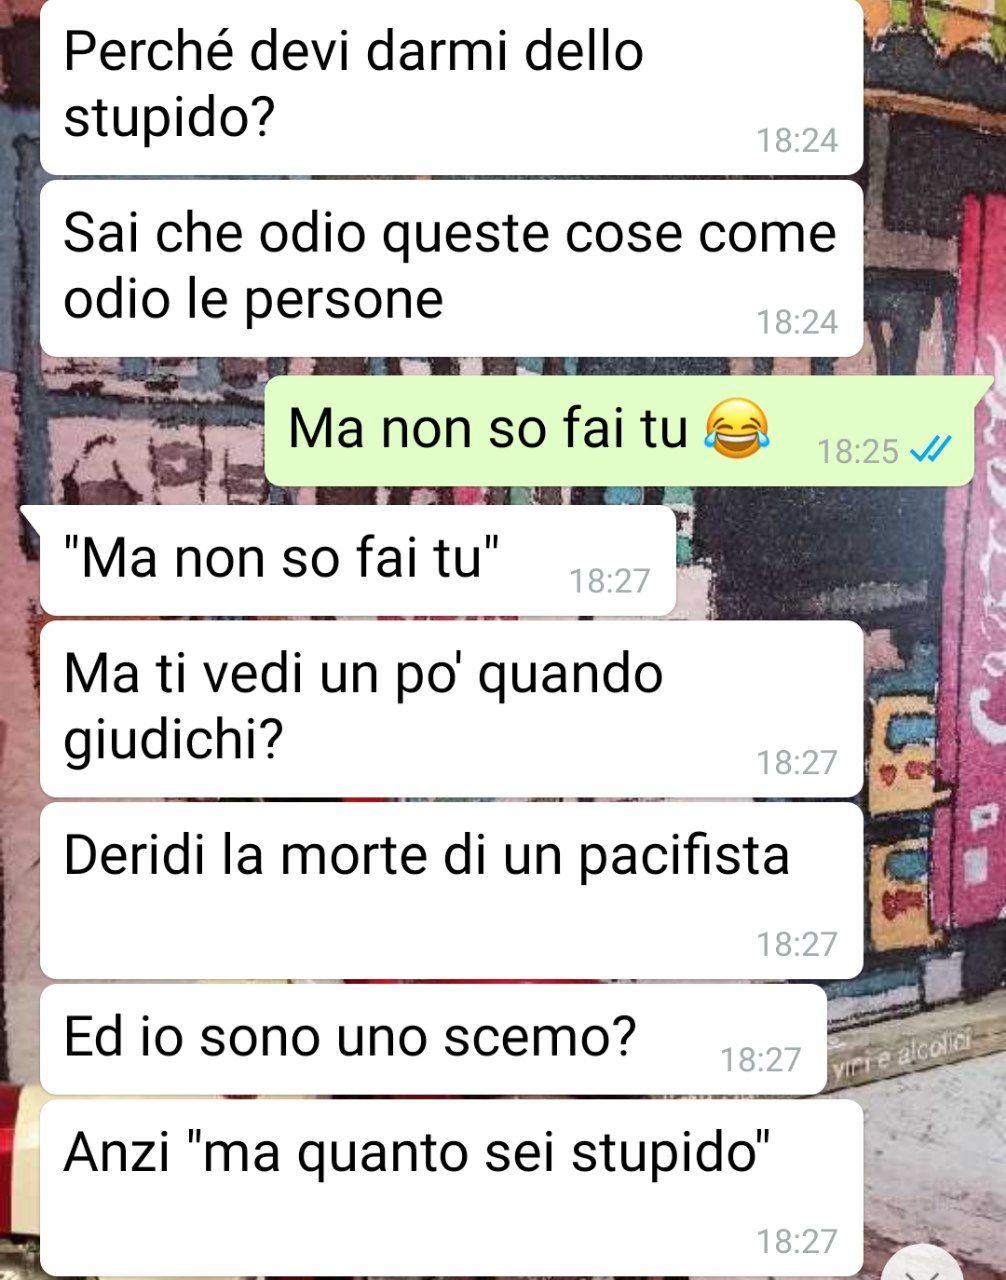Viewport: 1006px width, 1280px height.
Task: Select message "Perché devi darmi dello stupido?"
Action: click(x=451, y=87)
